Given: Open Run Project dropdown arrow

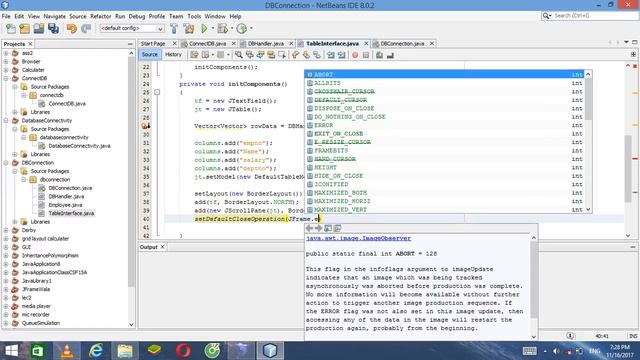Looking at the screenshot, I should (x=212, y=29).
